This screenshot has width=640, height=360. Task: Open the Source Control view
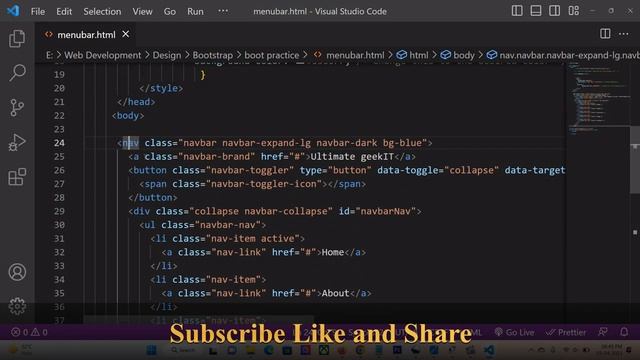[17, 108]
